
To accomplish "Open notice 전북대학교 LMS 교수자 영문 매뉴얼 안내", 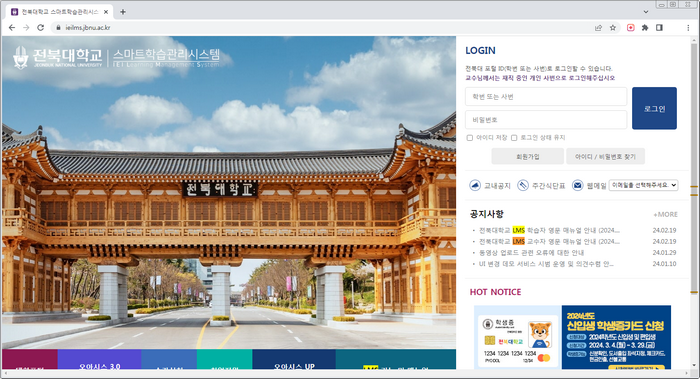I will coord(549,242).
